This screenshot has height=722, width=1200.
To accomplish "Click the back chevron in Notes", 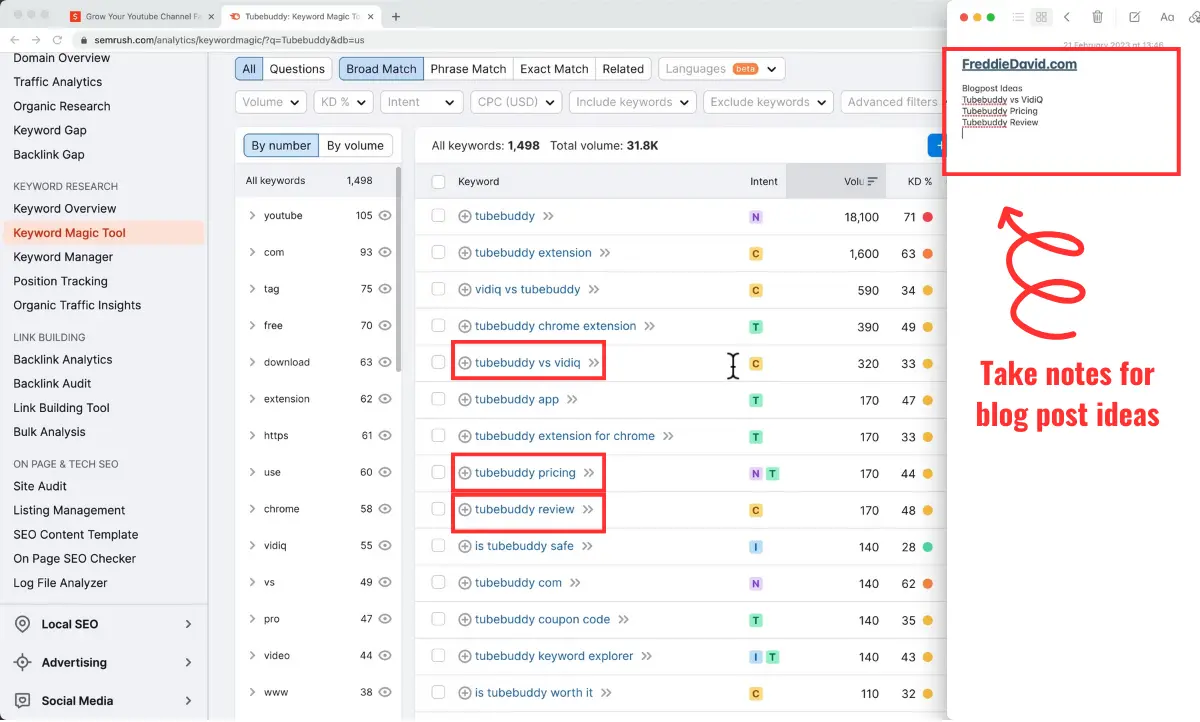I will pyautogui.click(x=1068, y=17).
